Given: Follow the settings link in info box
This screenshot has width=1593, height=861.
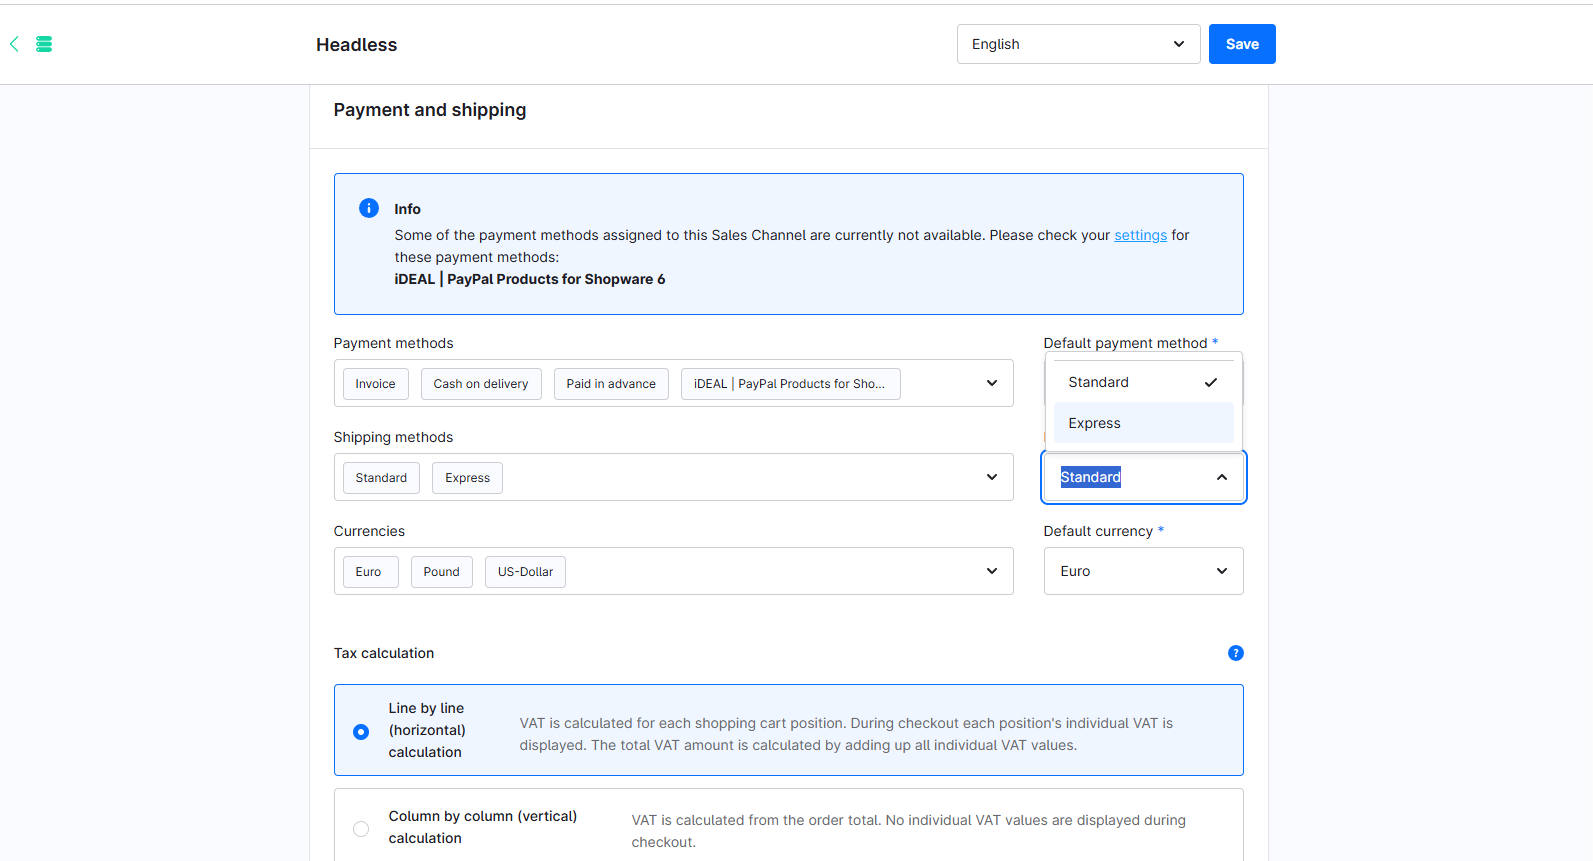Looking at the screenshot, I should pyautogui.click(x=1140, y=235).
